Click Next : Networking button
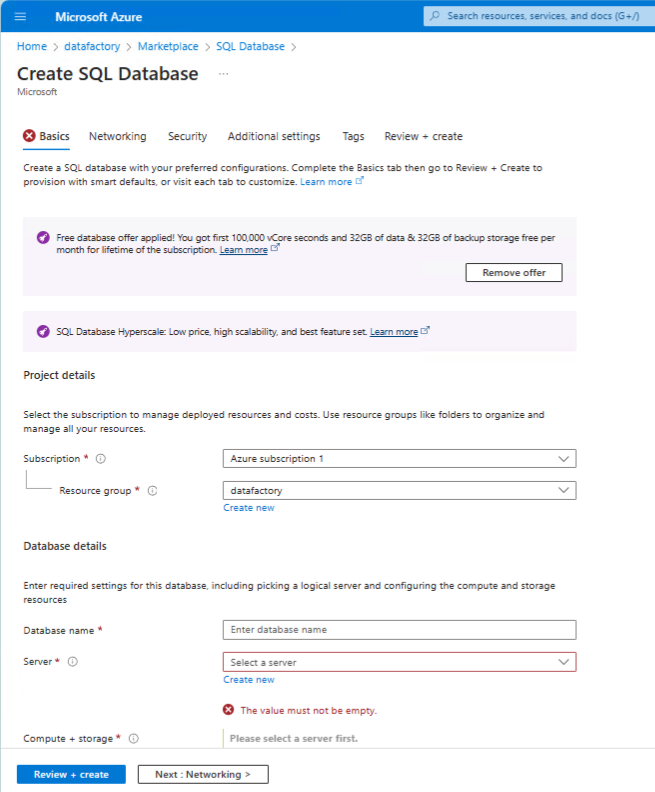The height and width of the screenshot is (792, 655). pos(203,774)
